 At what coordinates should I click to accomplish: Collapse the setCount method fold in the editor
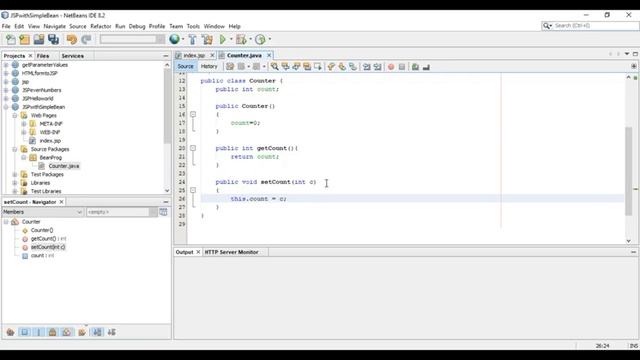click(193, 190)
